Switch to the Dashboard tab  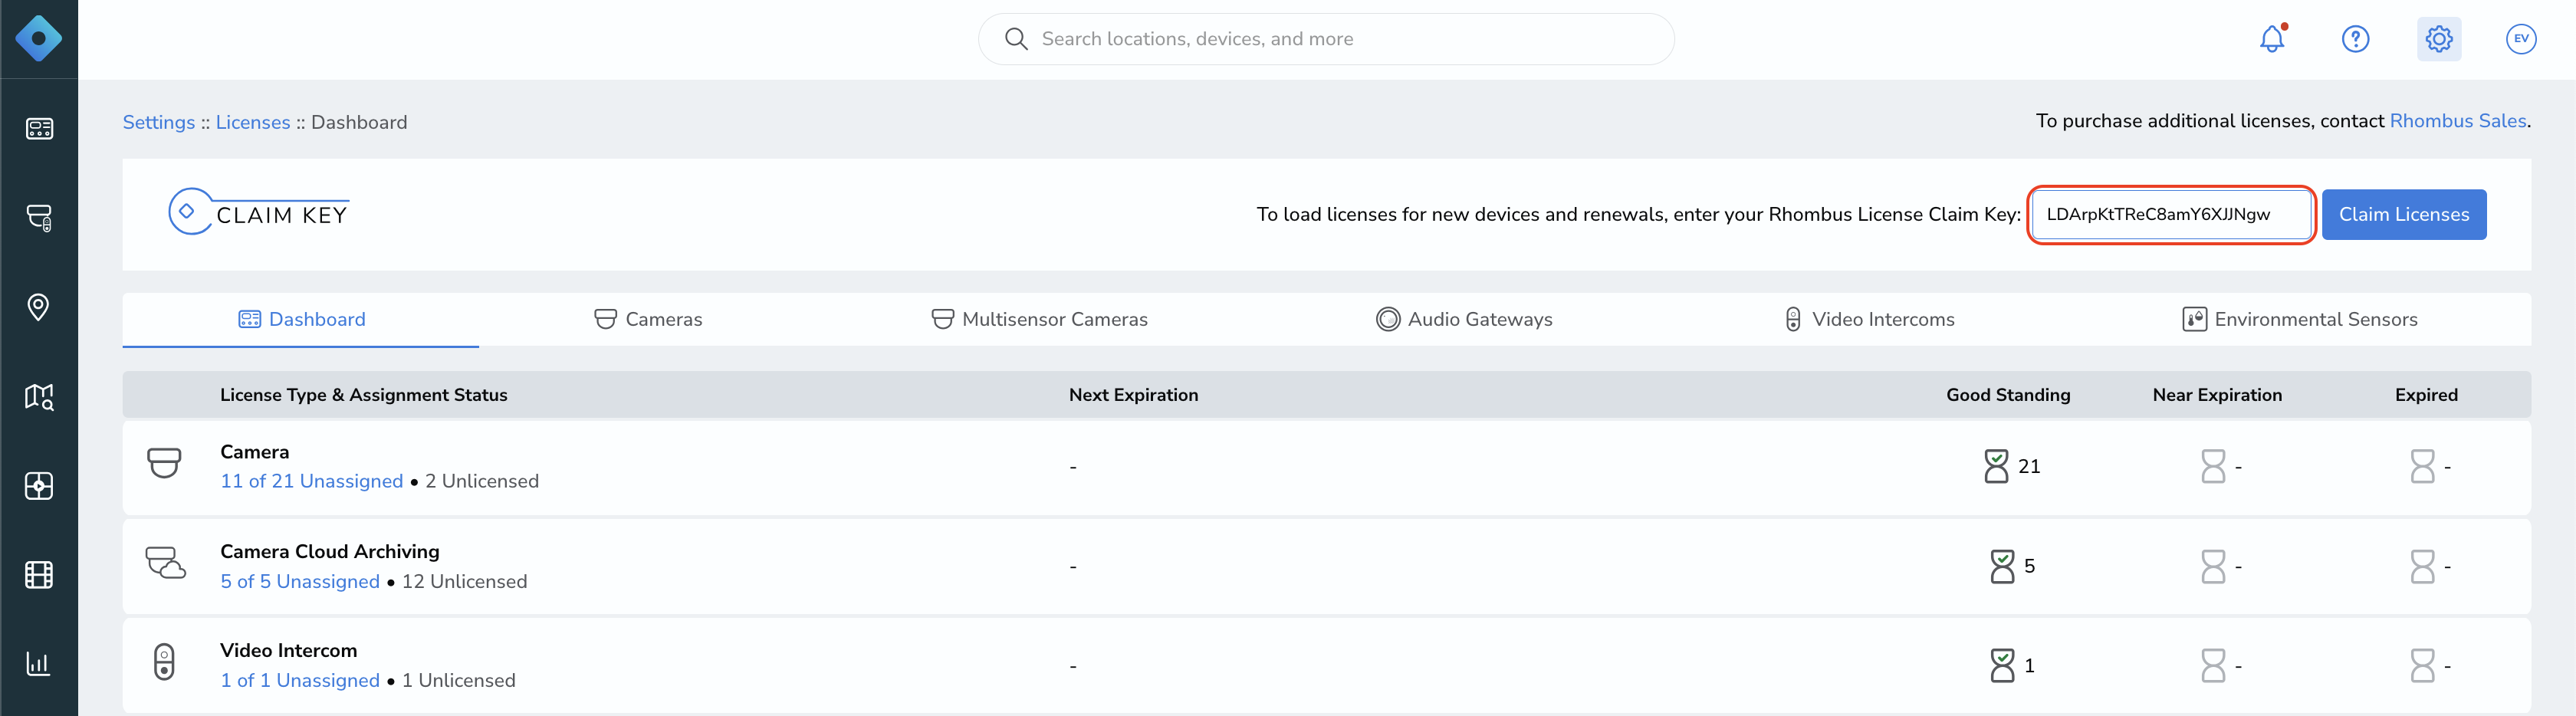(x=301, y=319)
